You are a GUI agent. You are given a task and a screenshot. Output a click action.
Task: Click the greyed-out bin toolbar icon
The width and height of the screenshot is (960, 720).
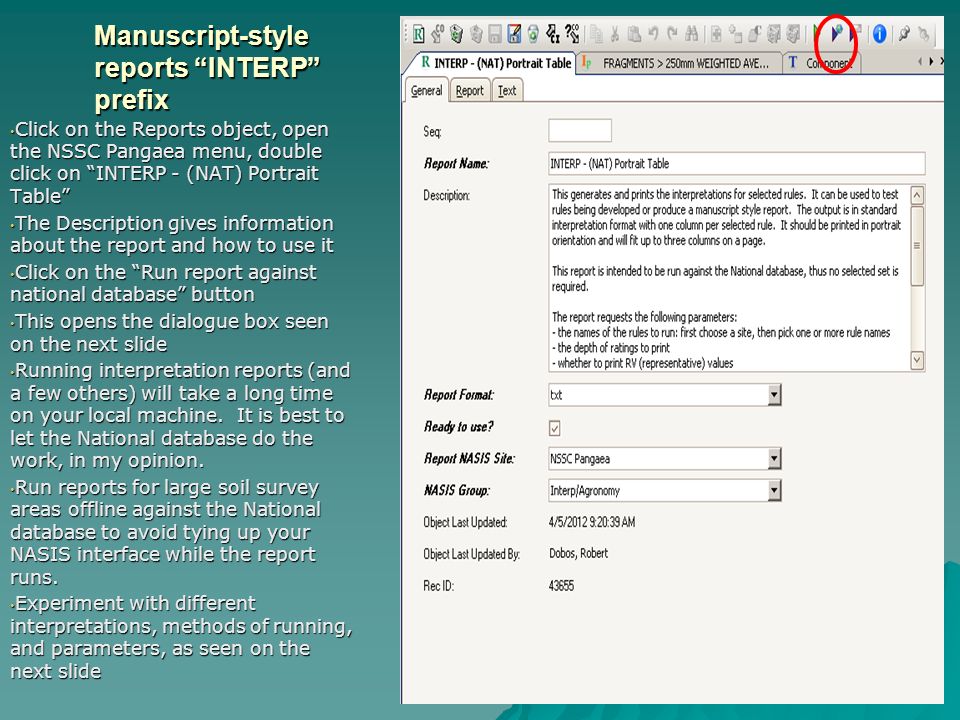click(476, 34)
